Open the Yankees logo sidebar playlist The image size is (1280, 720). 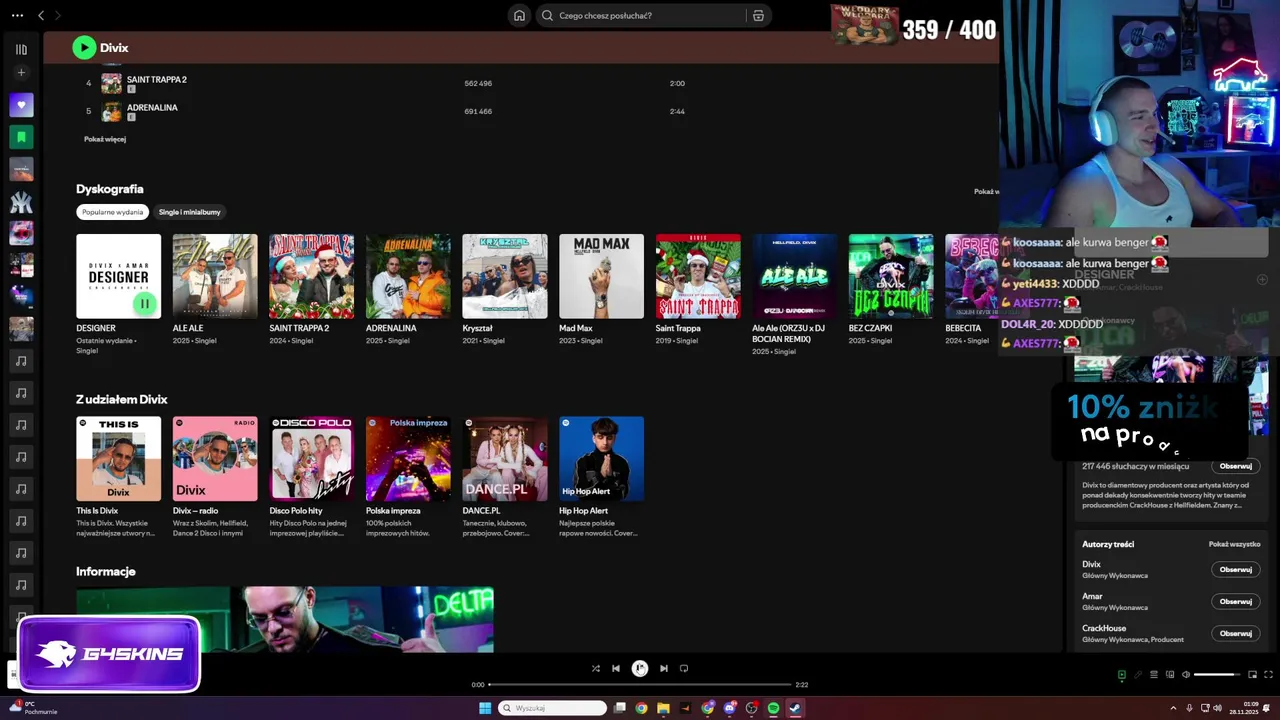[21, 201]
